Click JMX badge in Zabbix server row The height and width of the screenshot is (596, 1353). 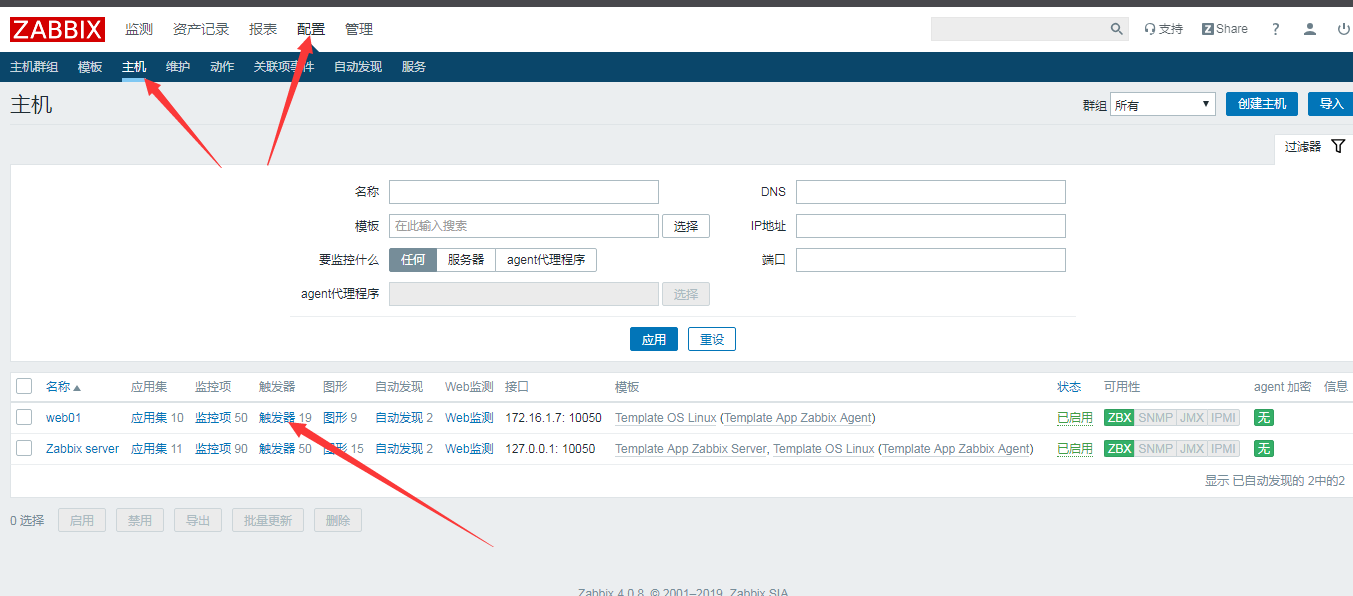[1191, 449]
